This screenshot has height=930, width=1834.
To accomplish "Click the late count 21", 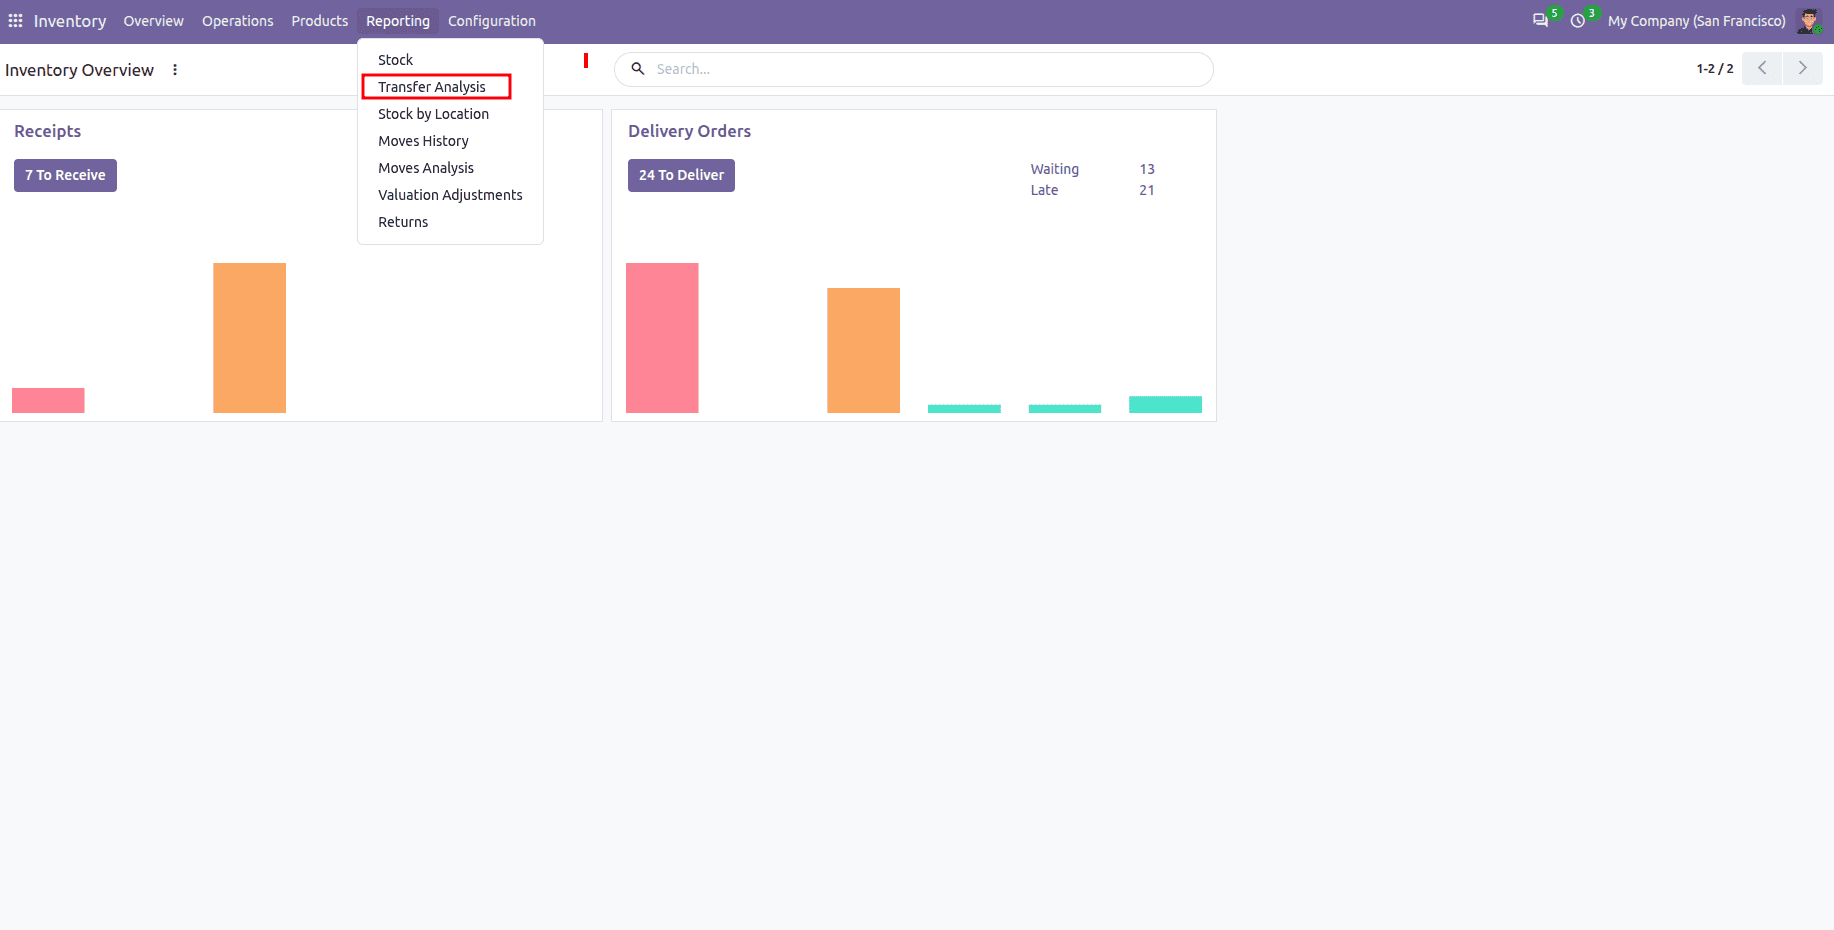I will tap(1147, 190).
